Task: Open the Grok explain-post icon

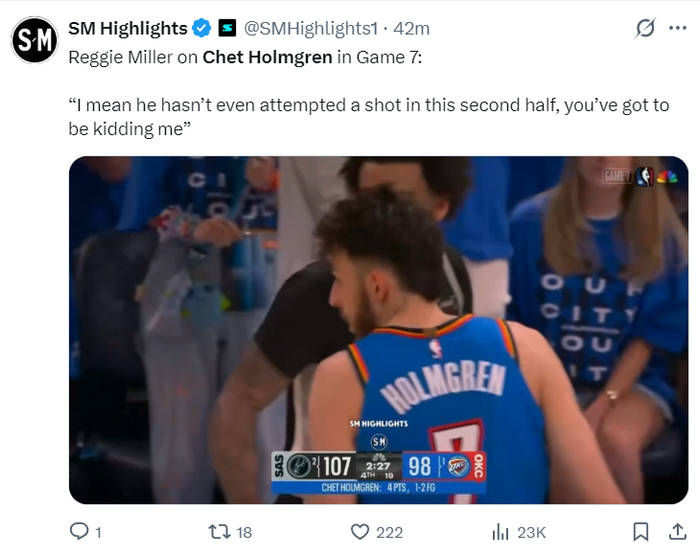Action: tap(646, 28)
